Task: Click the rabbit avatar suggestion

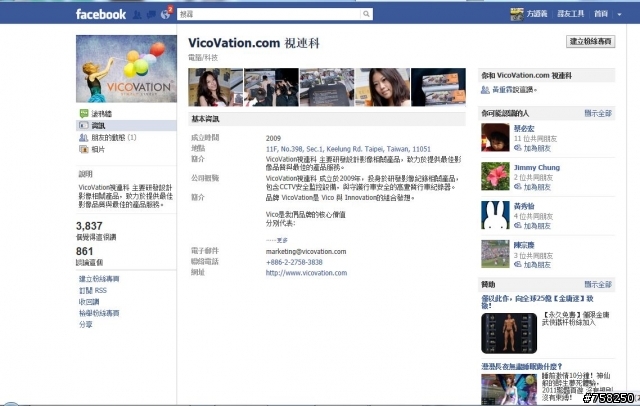Action: click(495, 215)
